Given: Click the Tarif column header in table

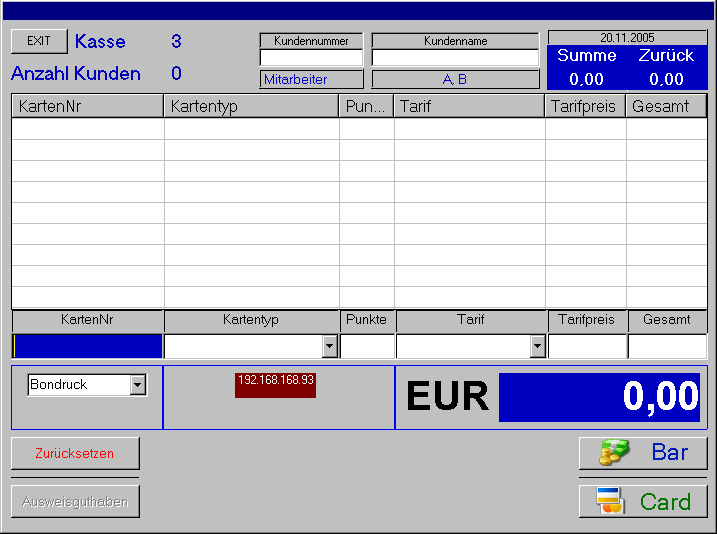Looking at the screenshot, I should 469,106.
